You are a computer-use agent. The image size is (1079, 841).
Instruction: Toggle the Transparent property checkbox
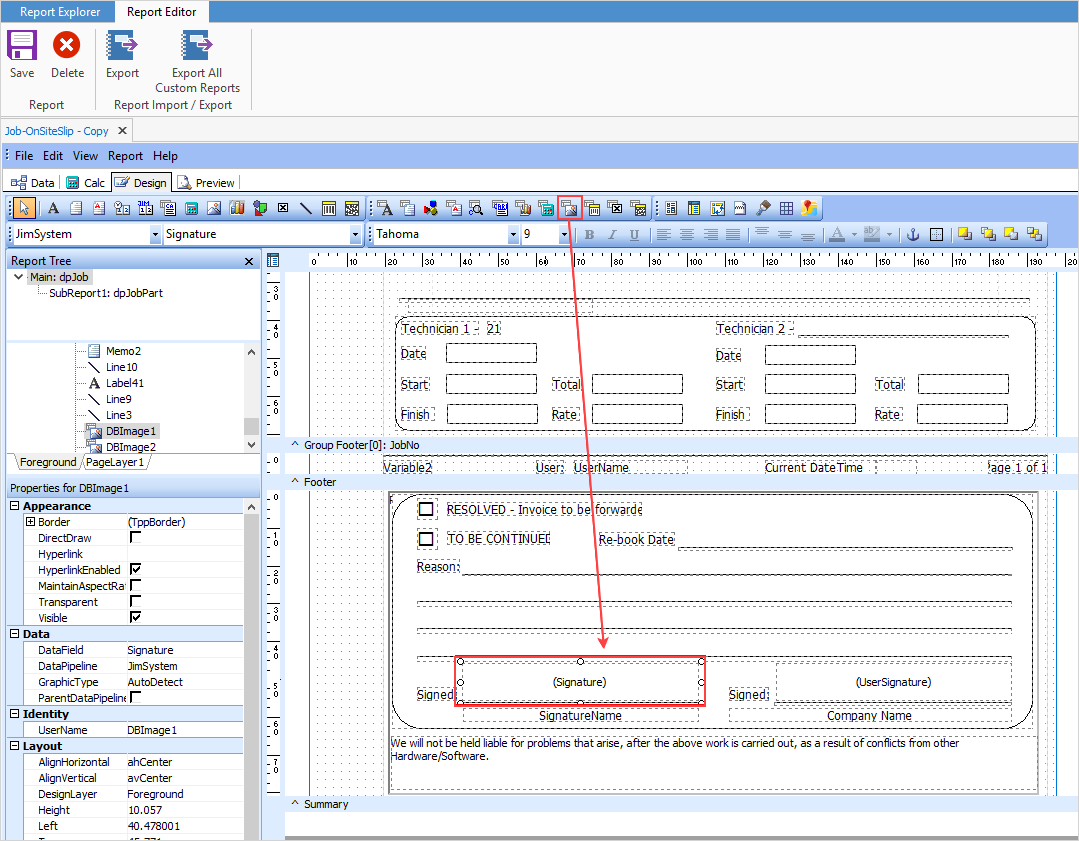click(135, 602)
